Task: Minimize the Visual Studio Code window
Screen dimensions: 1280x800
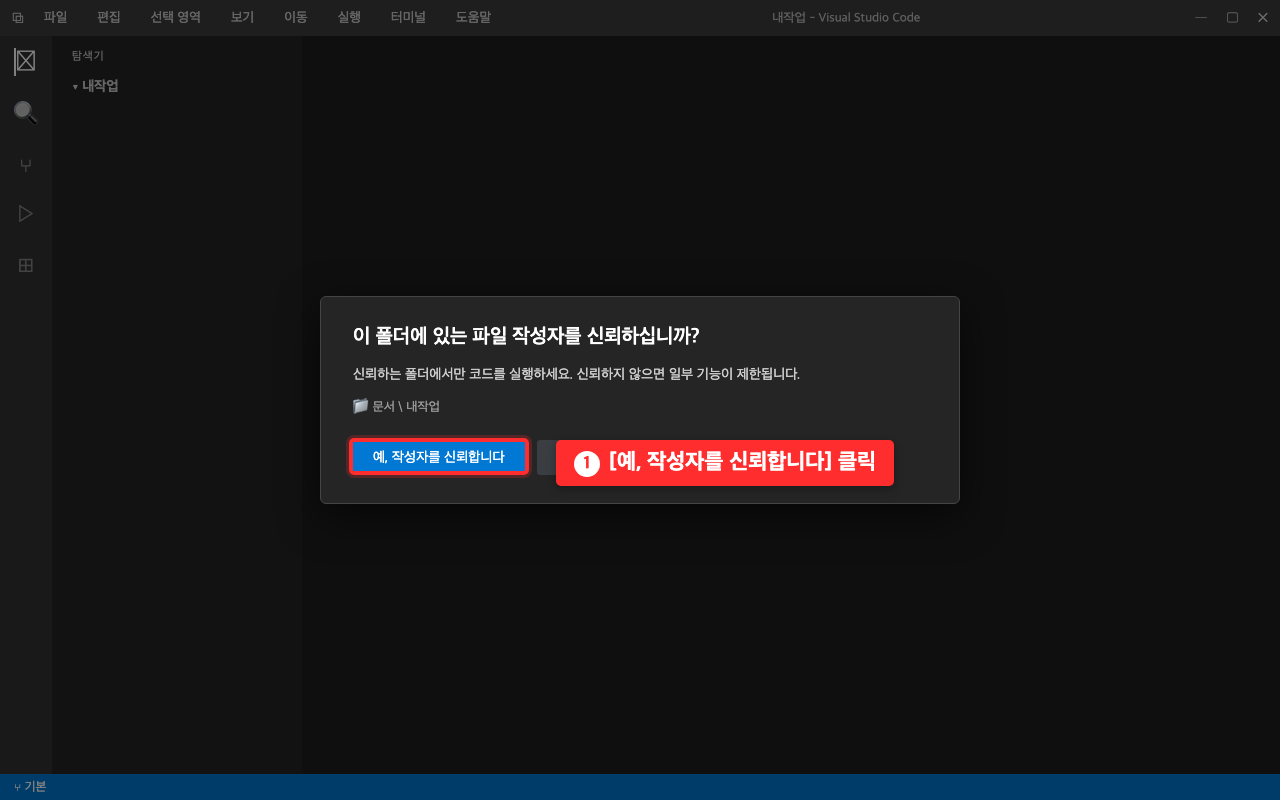Action: [1201, 17]
